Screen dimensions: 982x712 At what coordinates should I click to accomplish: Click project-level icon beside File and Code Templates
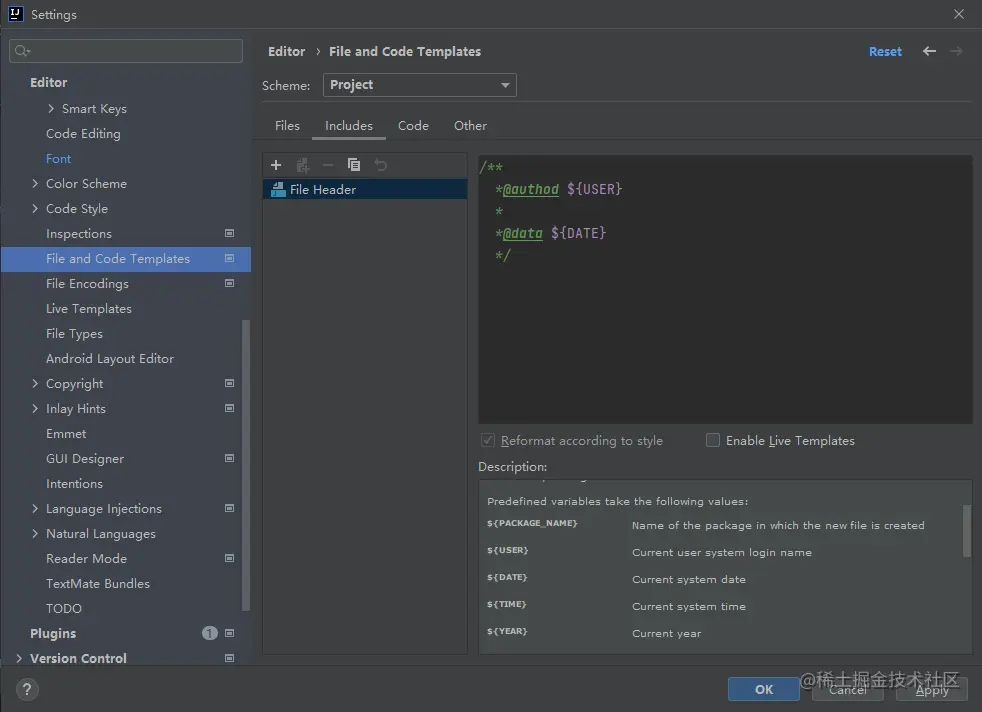[229, 258]
